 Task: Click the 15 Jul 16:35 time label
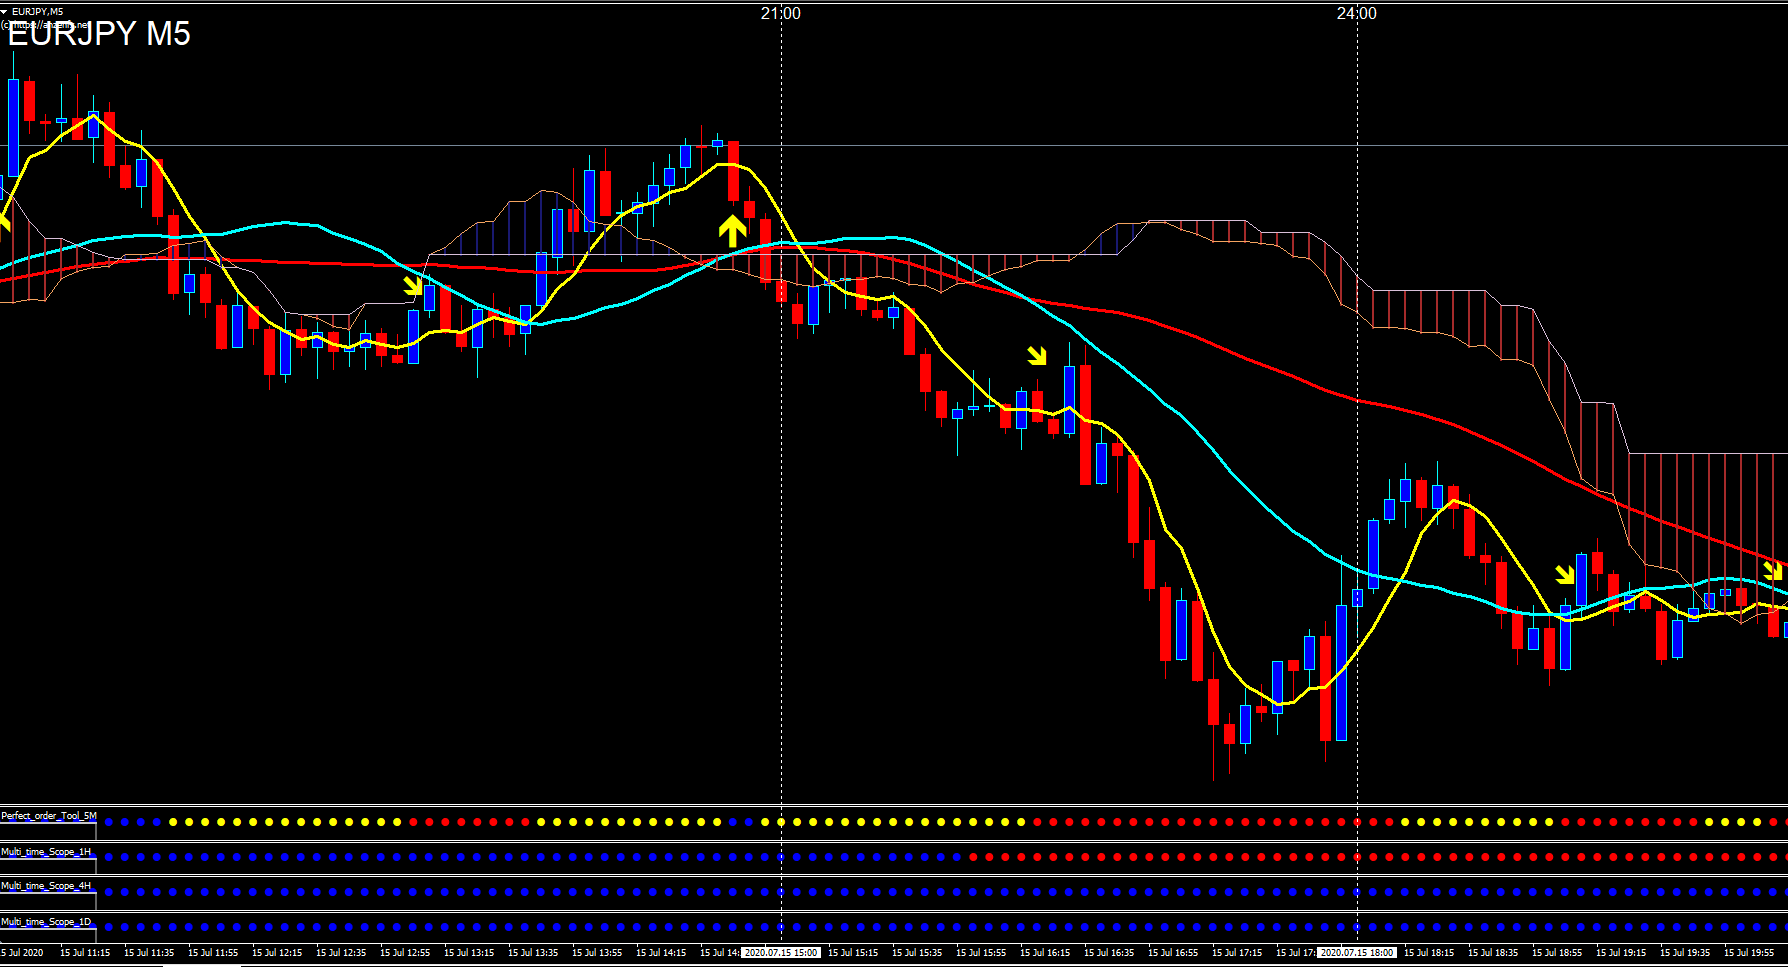tap(1109, 953)
